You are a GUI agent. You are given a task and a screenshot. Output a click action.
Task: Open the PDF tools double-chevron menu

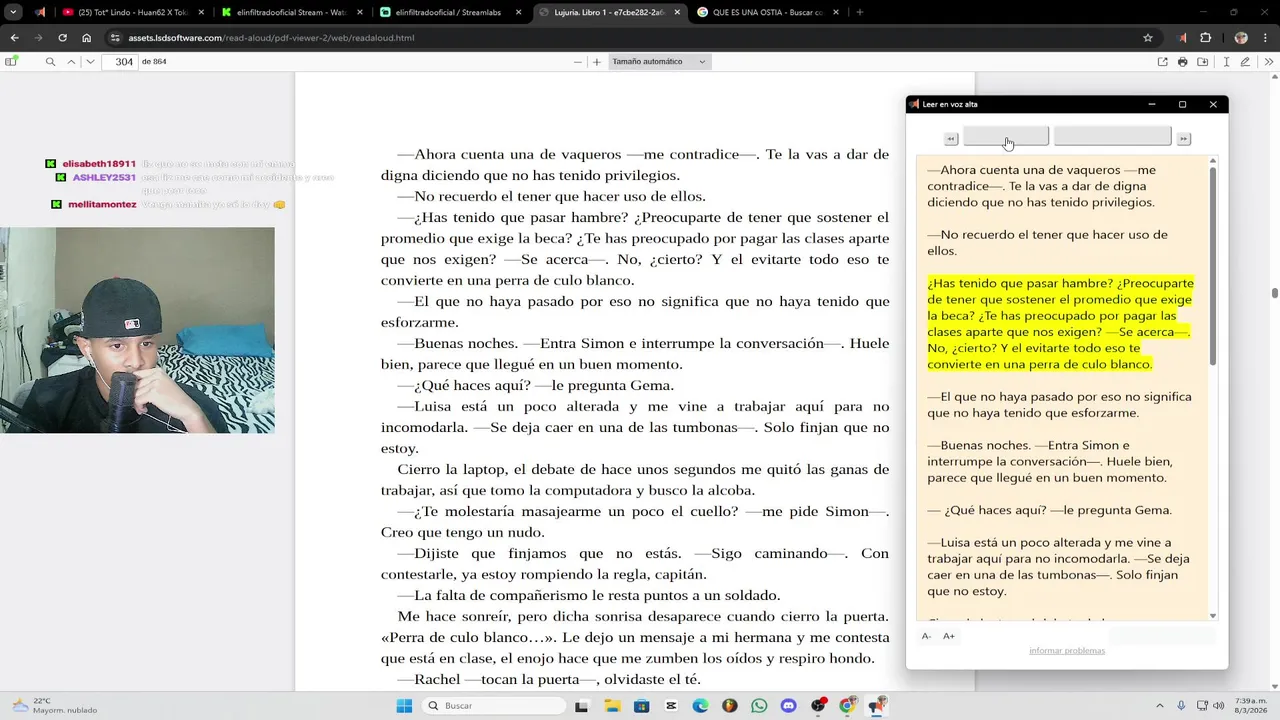[x=1270, y=62]
